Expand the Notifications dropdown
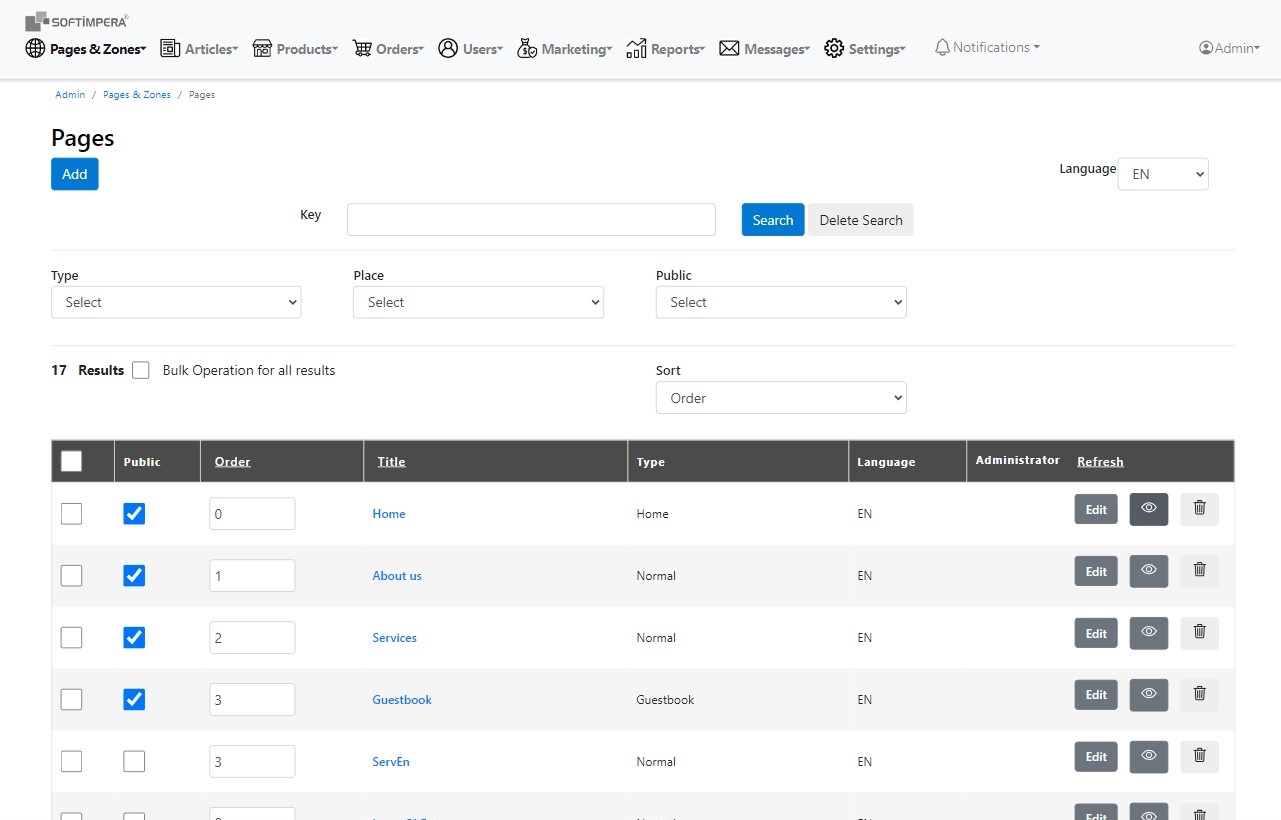This screenshot has height=820, width=1281. point(987,47)
